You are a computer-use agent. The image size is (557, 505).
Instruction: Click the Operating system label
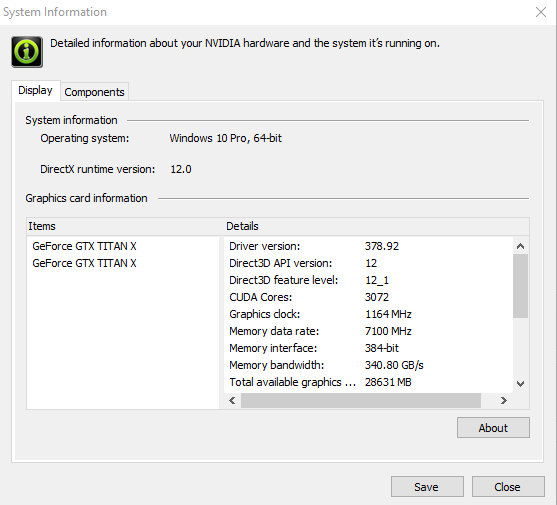(85, 138)
